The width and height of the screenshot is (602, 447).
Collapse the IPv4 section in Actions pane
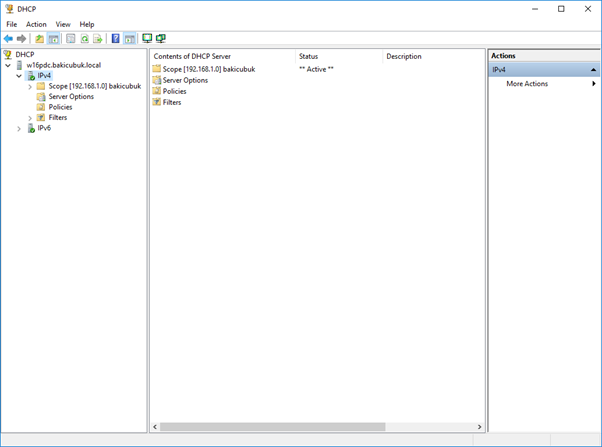593,70
